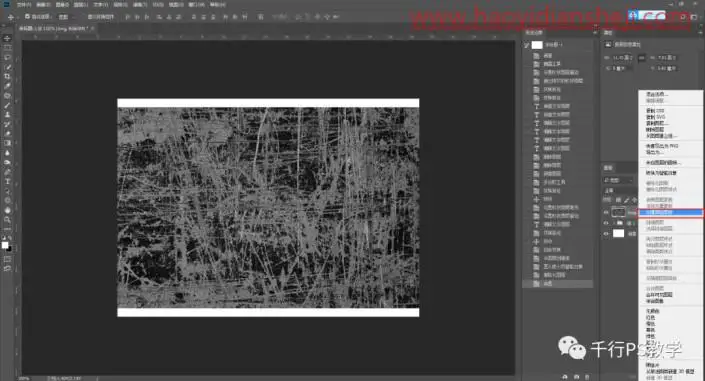This screenshot has height=381, width=705.
Task: Change screen mode from toolbar bottom
Action: 7,269
